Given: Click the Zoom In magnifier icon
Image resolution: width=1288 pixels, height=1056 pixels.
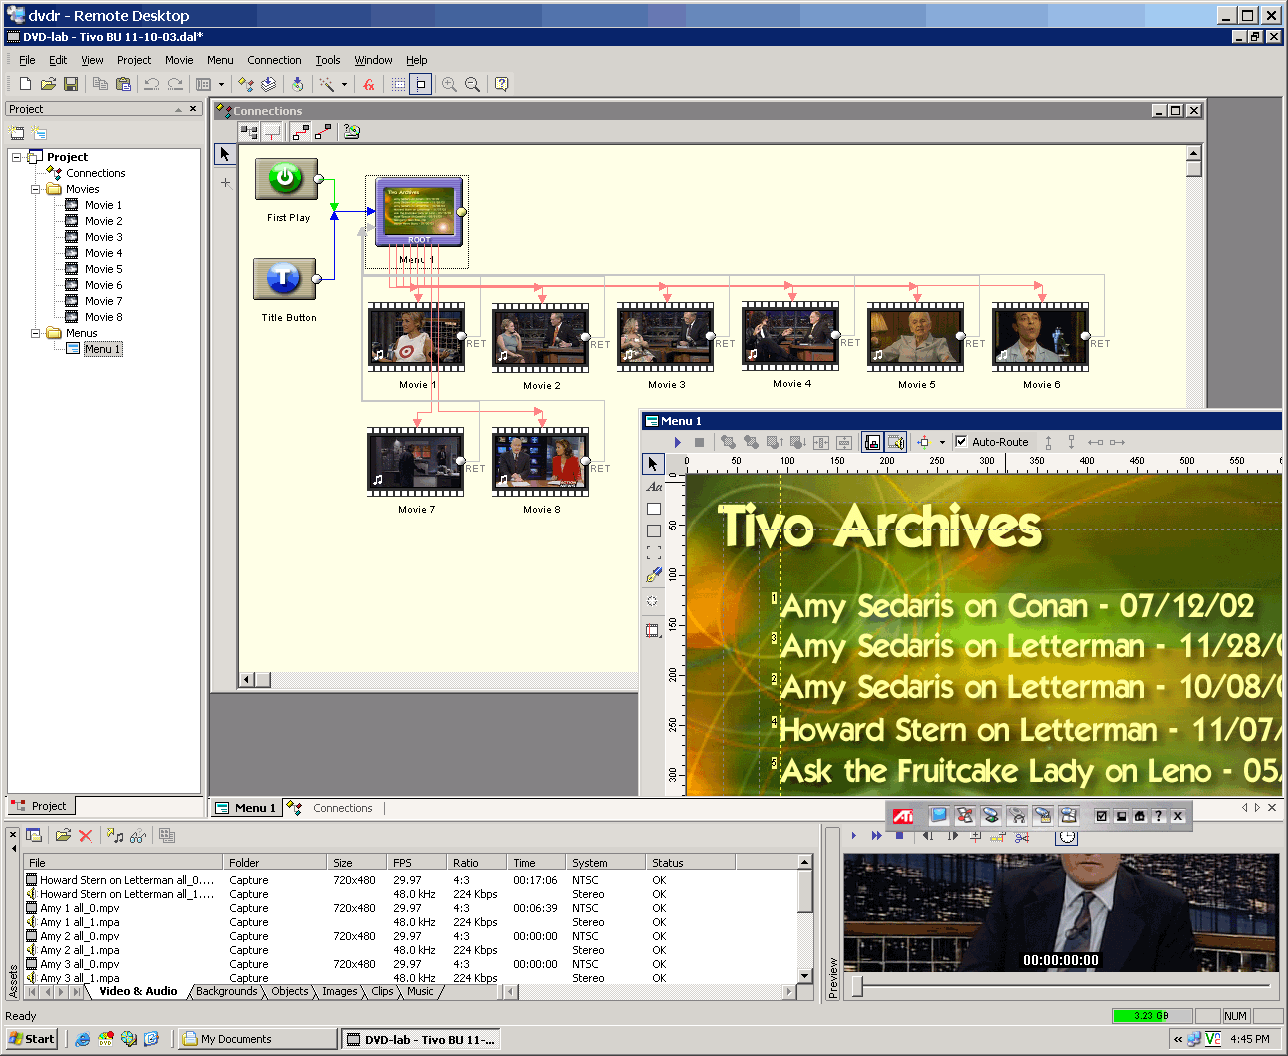Looking at the screenshot, I should [x=449, y=85].
